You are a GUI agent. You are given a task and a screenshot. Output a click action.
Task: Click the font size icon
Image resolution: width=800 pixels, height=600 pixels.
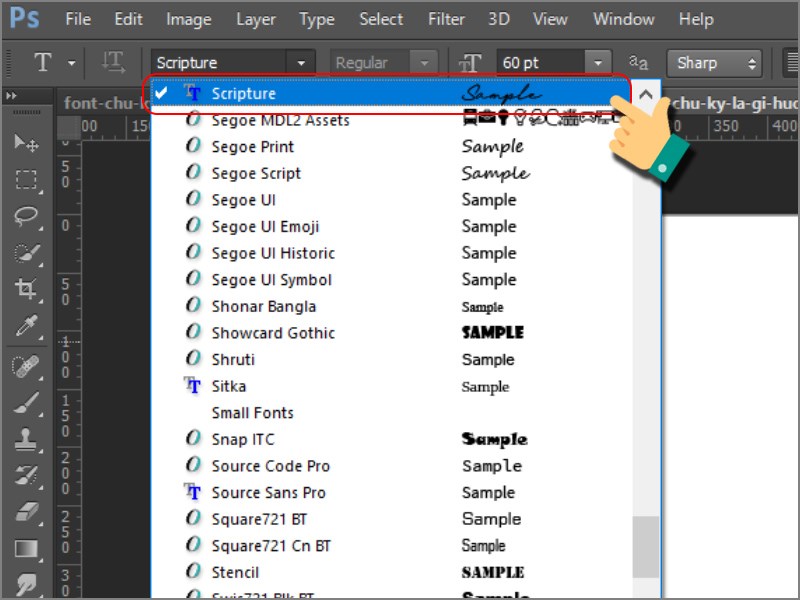click(x=469, y=63)
